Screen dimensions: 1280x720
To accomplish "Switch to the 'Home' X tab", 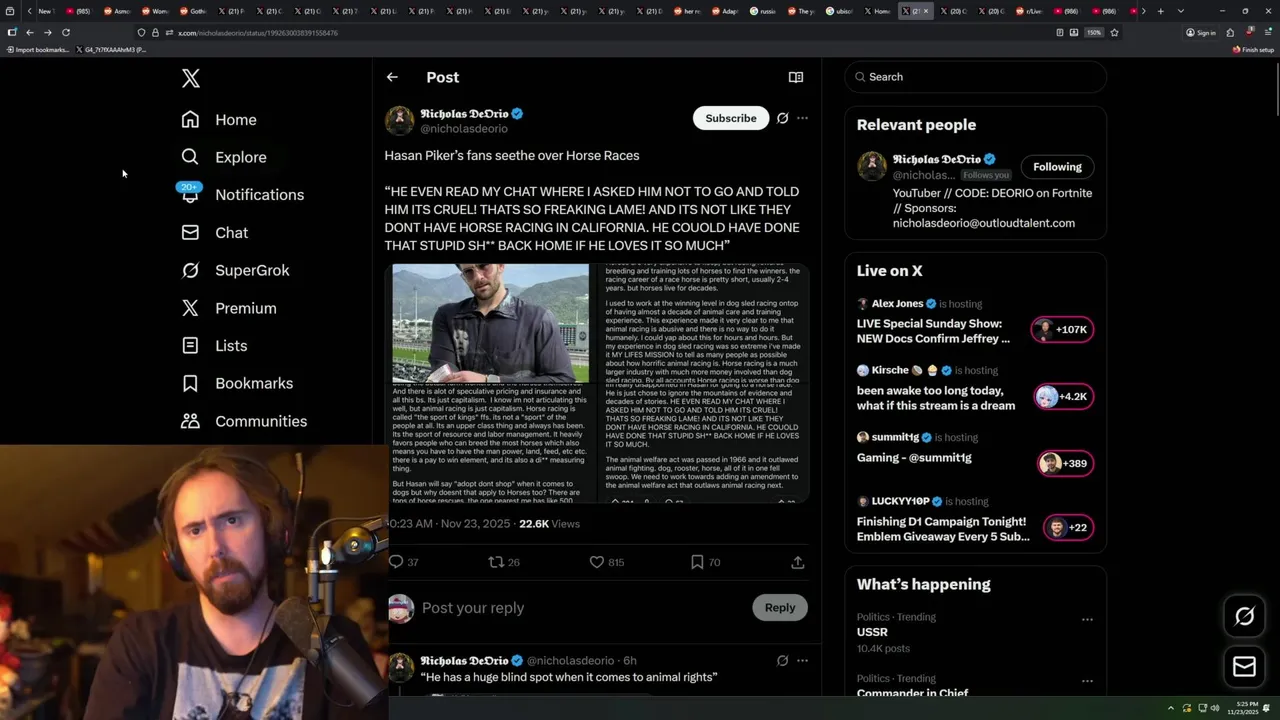I will [x=876, y=11].
